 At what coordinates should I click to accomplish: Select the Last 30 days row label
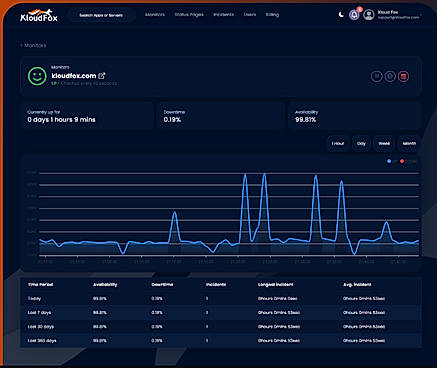tap(41, 327)
